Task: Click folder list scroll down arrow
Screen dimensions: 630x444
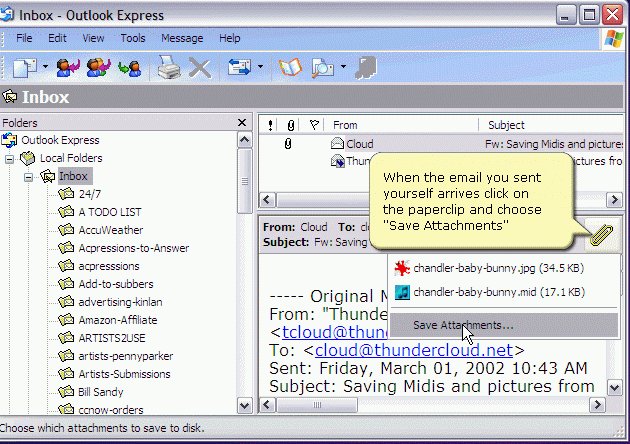Action: pyautogui.click(x=245, y=405)
